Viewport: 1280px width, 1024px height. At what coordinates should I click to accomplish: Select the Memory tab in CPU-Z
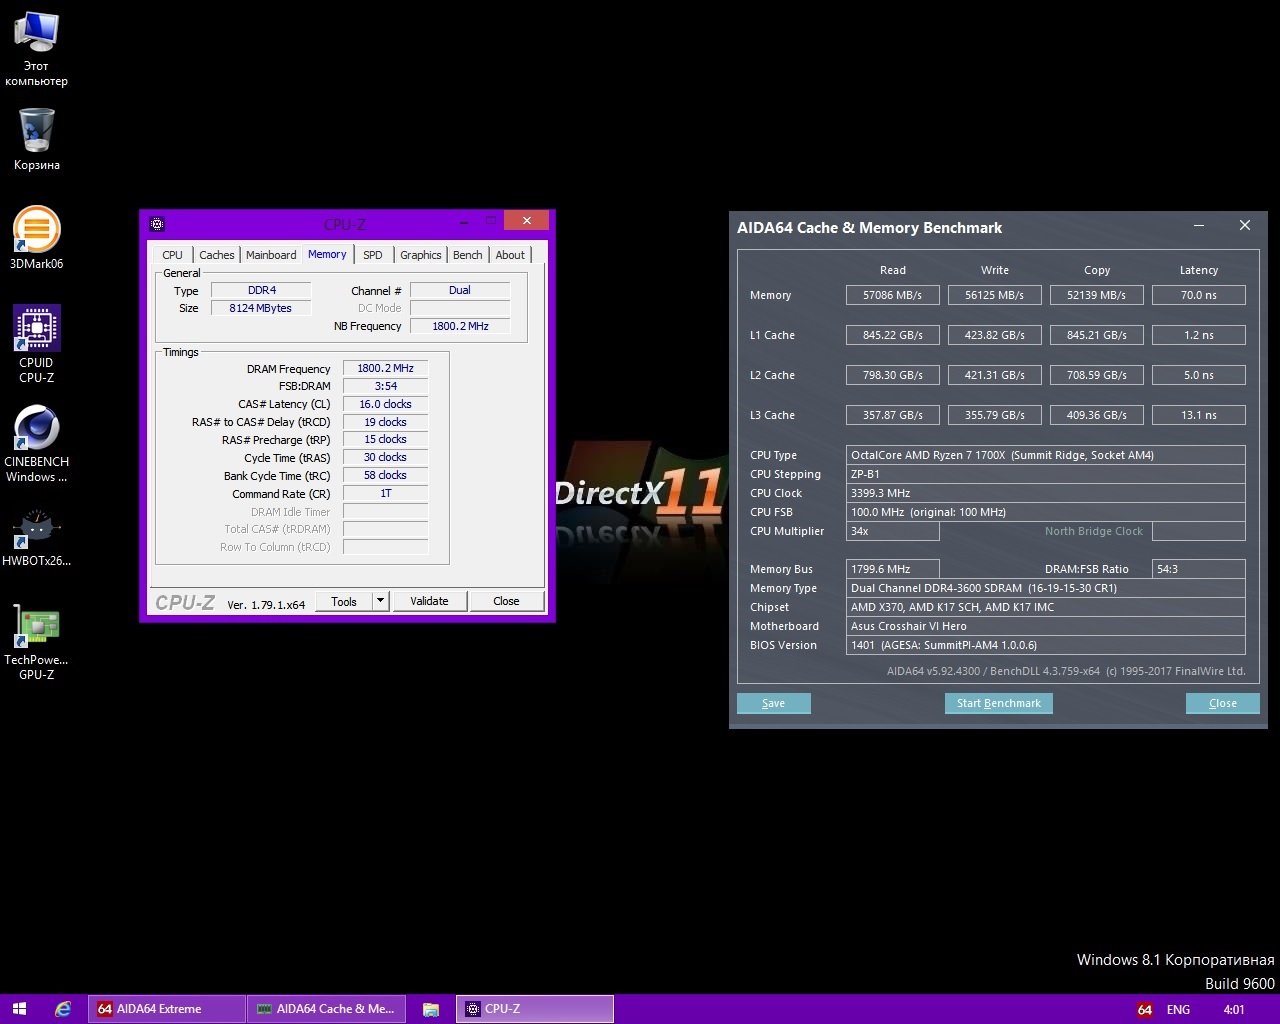(x=327, y=254)
